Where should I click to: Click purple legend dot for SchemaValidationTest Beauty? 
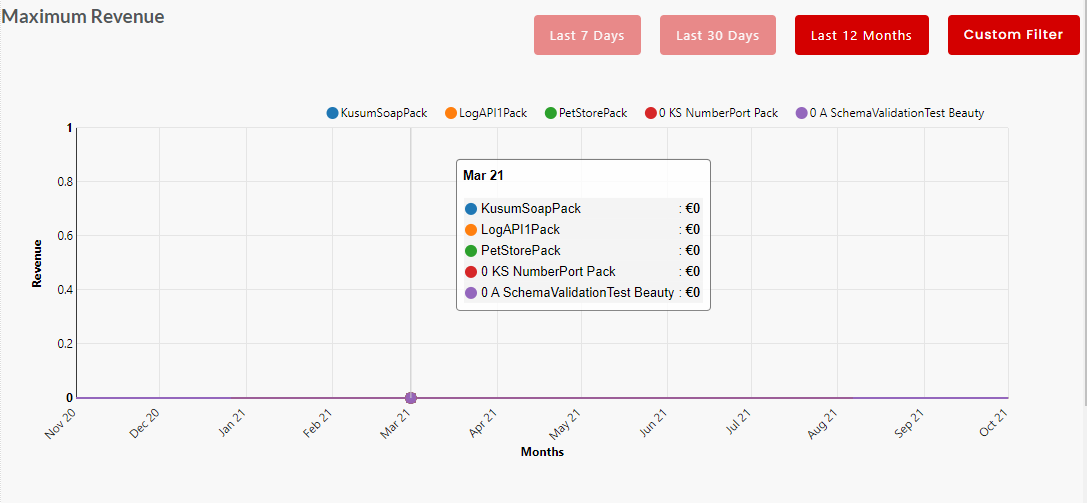(x=801, y=113)
